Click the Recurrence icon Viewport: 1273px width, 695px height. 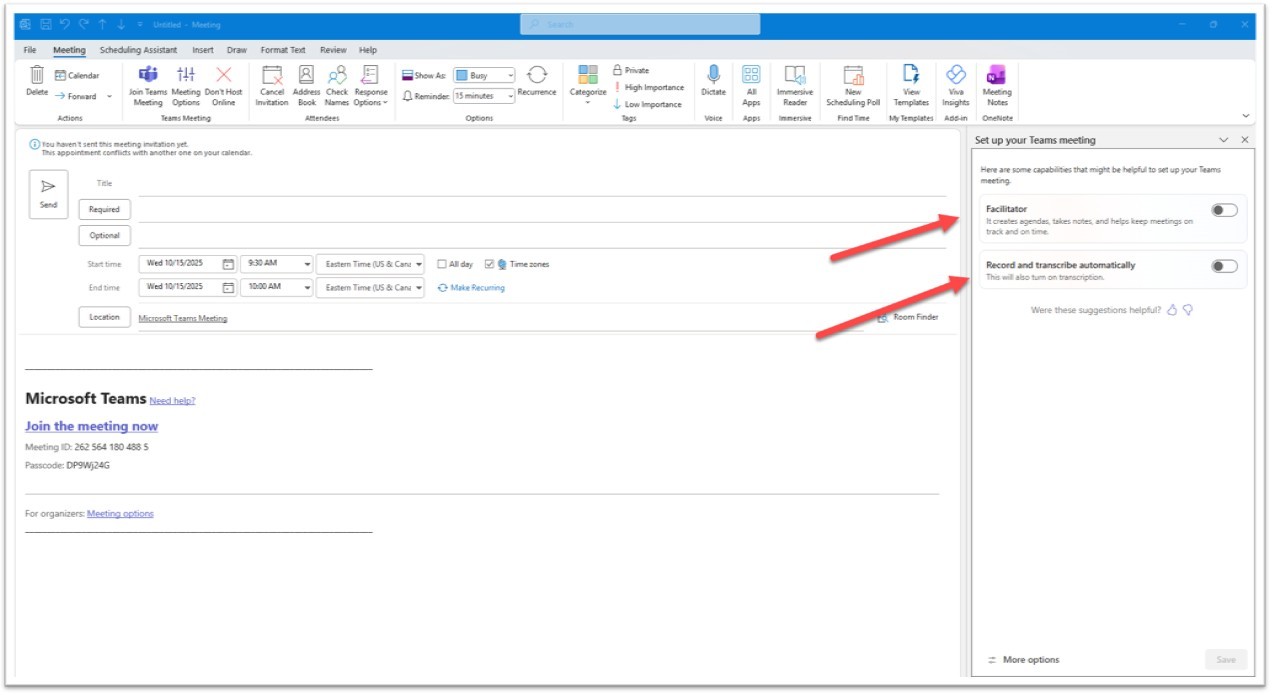(x=537, y=76)
